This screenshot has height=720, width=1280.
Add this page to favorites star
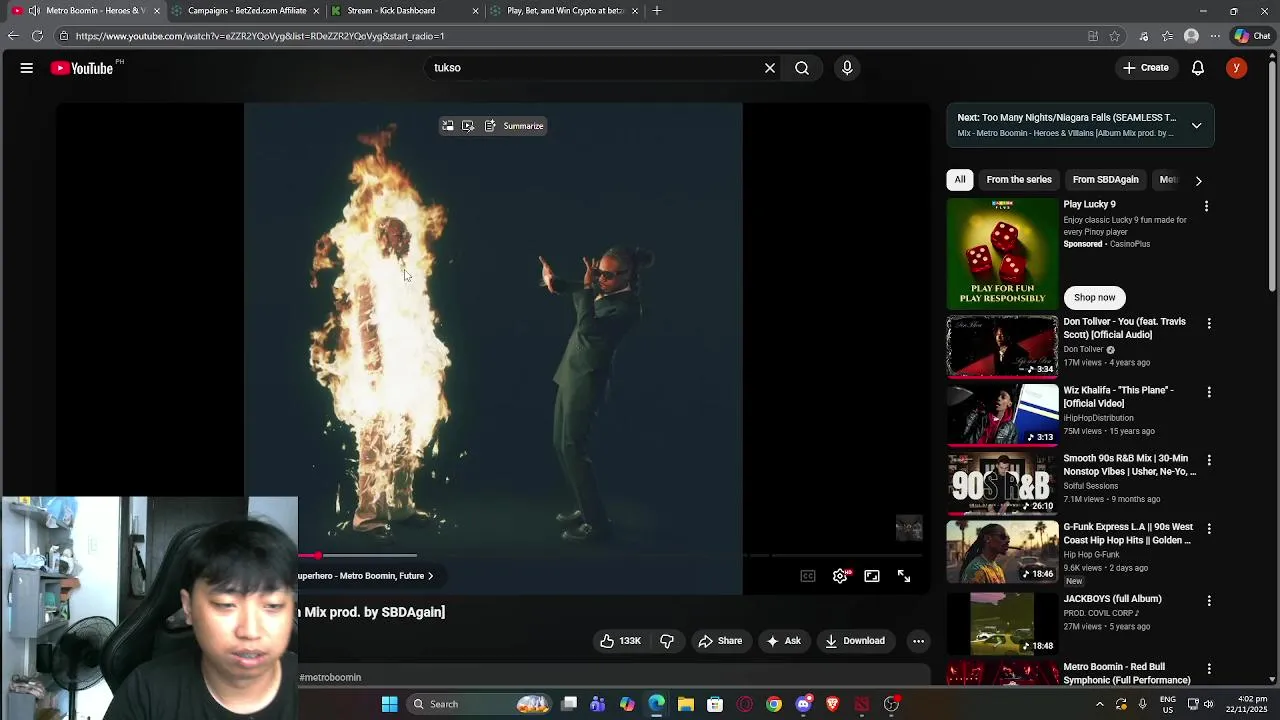(1115, 36)
